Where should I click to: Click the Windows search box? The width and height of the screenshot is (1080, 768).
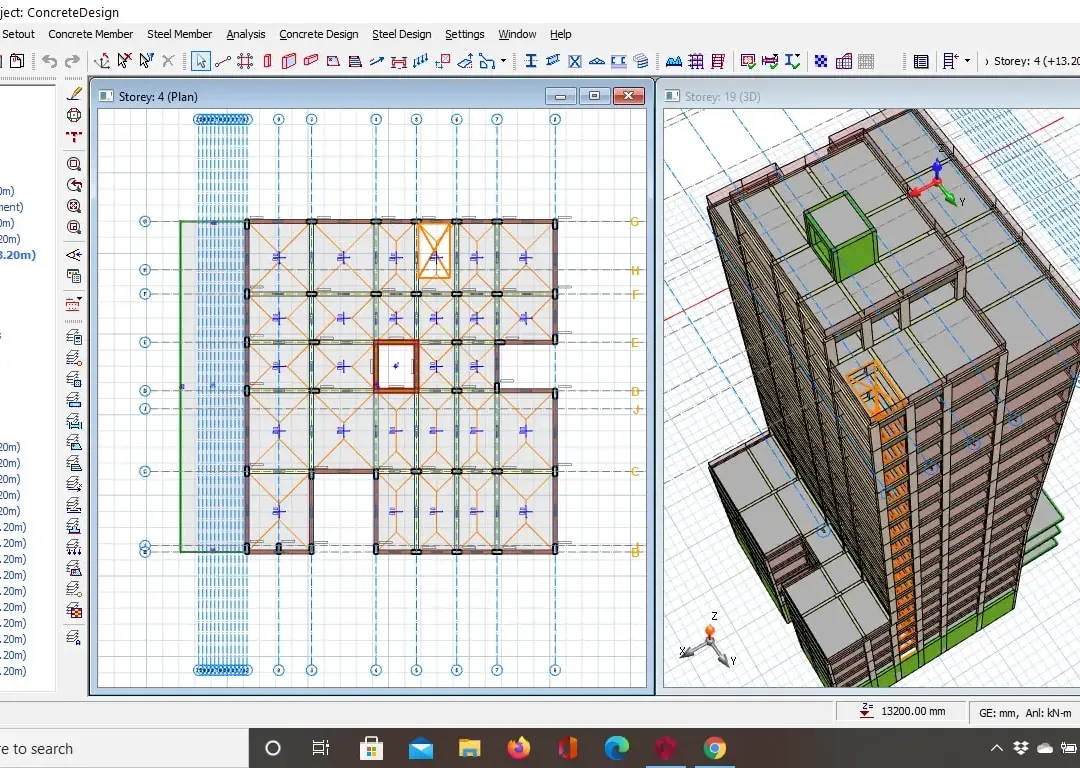[124, 749]
